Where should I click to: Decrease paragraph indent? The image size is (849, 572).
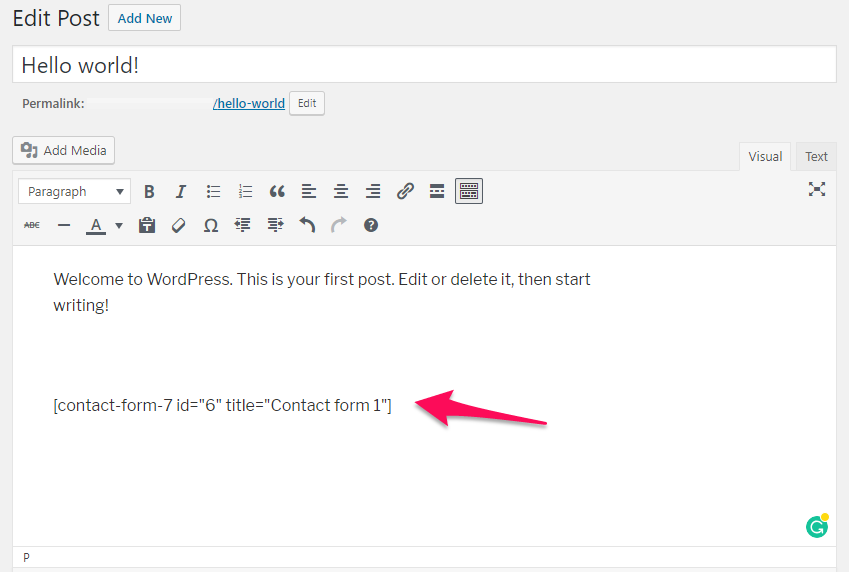243,225
